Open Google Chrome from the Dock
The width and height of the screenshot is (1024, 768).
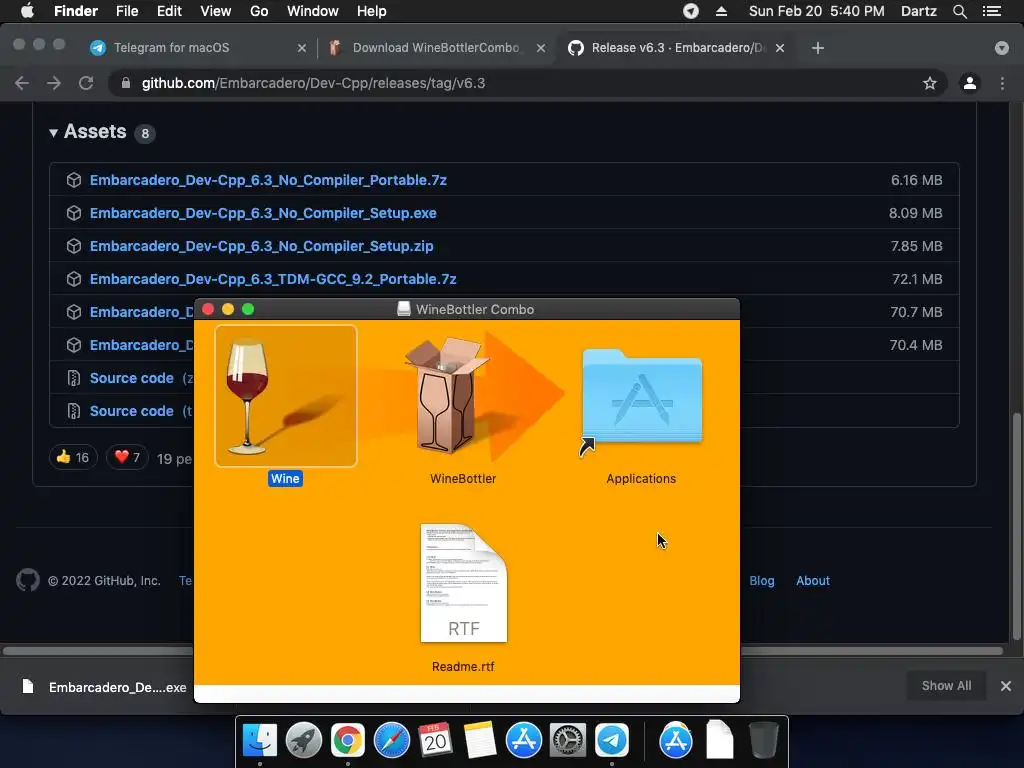(347, 741)
